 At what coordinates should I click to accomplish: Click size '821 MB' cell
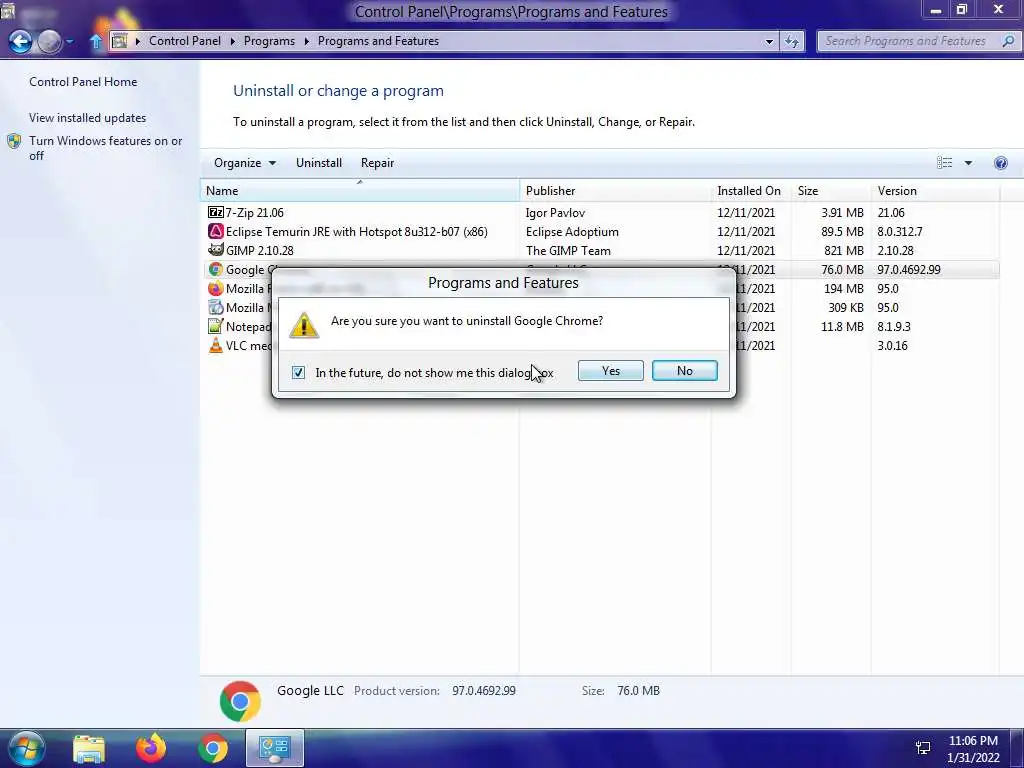pos(843,250)
